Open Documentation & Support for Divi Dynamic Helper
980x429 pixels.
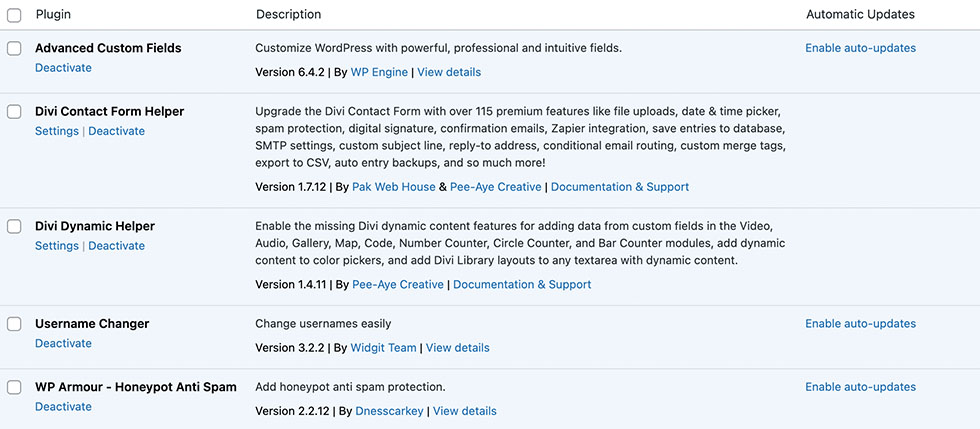522,285
